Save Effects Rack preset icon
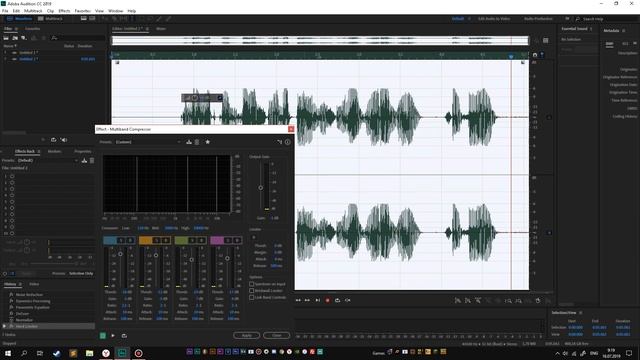This screenshot has width=640, height=360. point(84,160)
